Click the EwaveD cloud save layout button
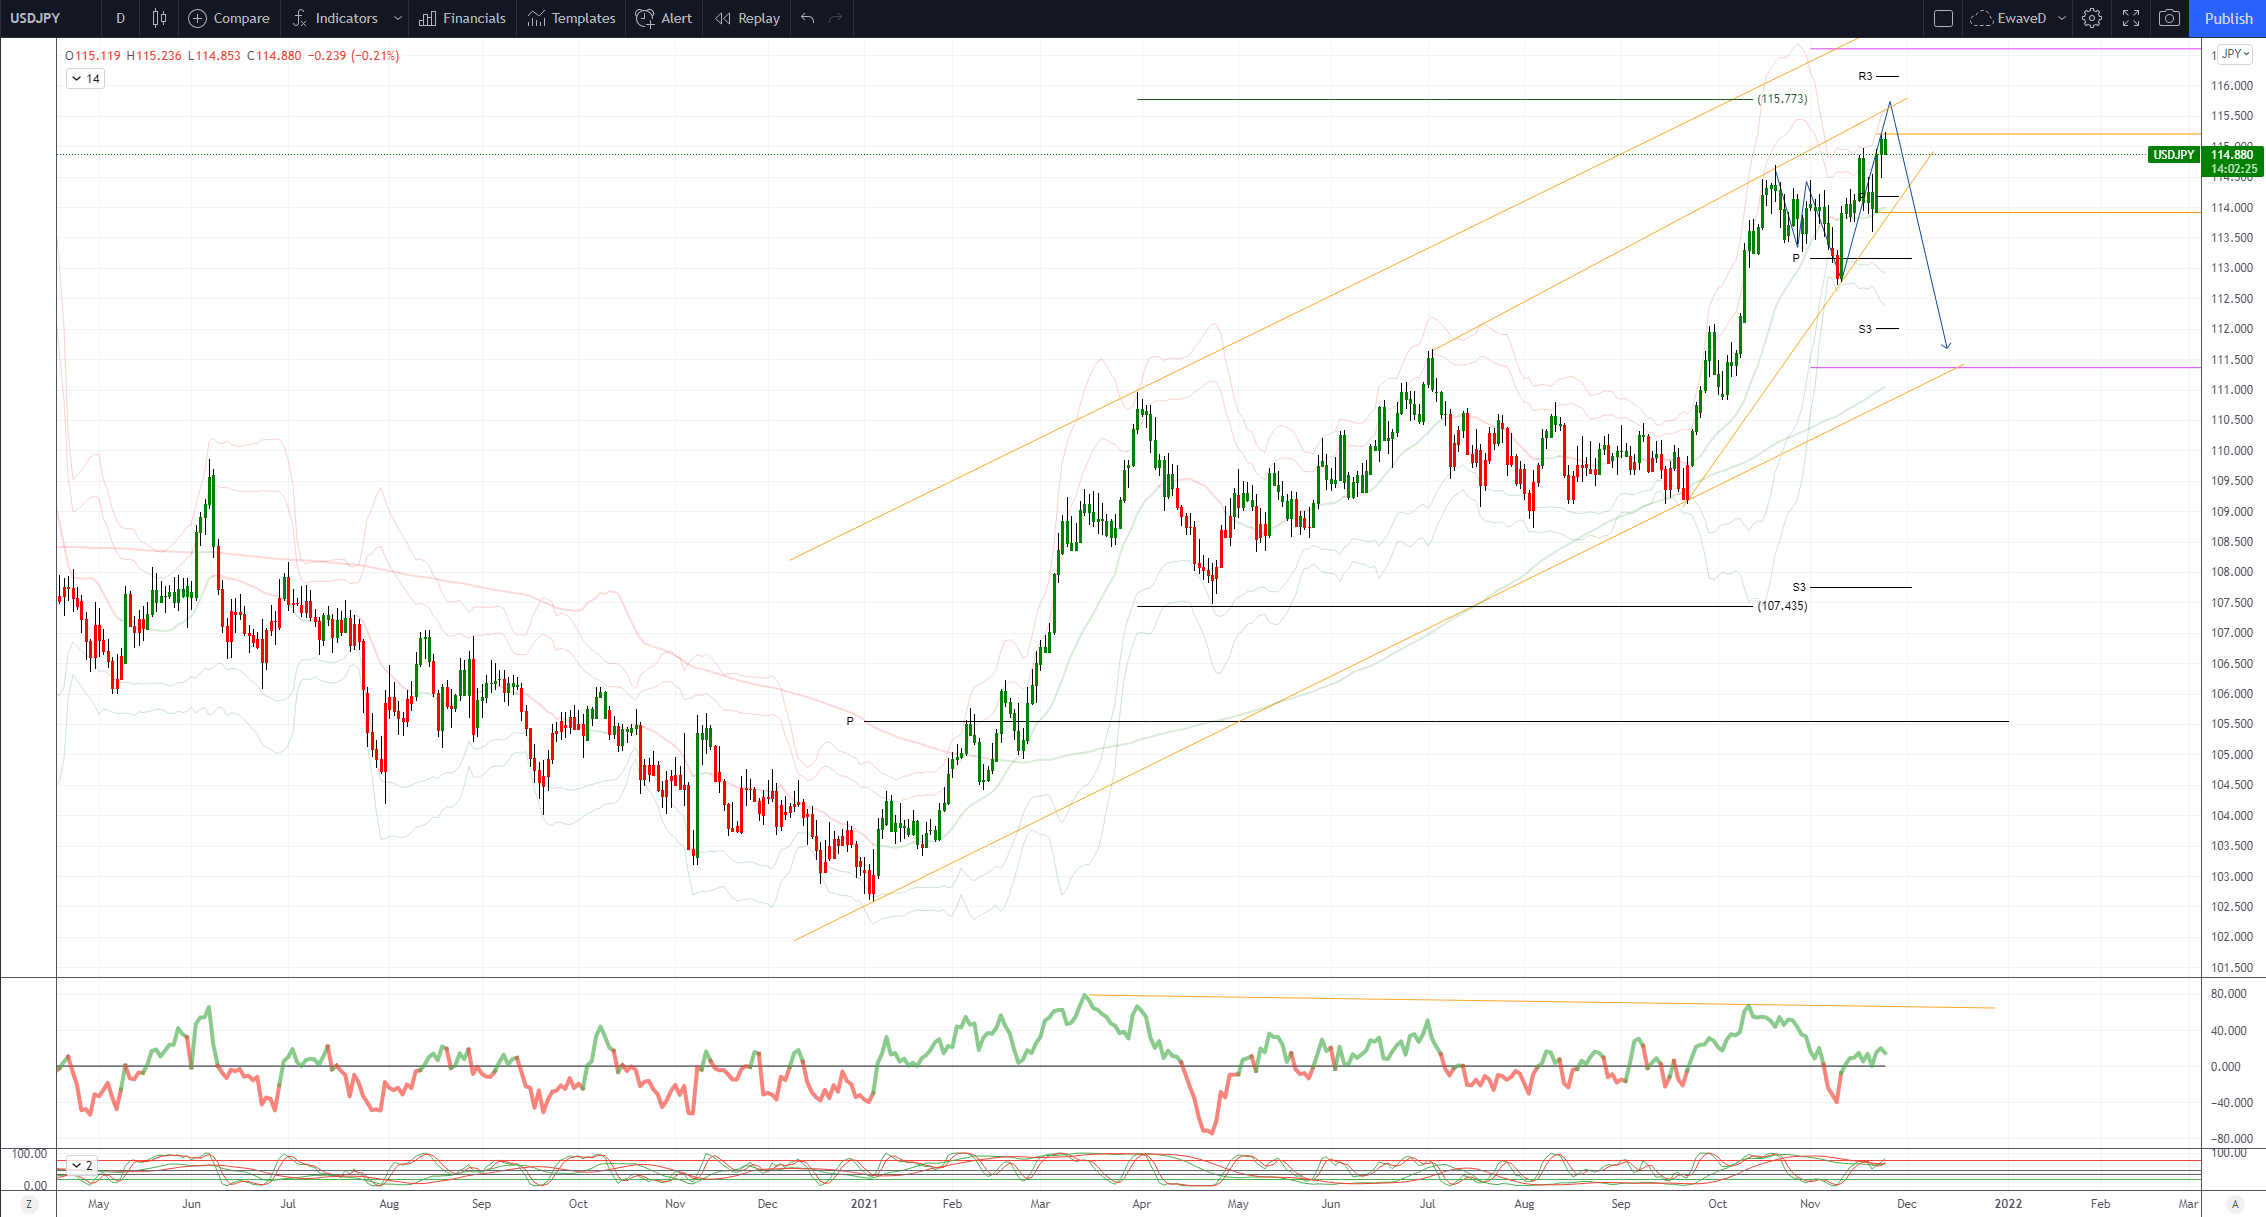This screenshot has height=1217, width=2266. [x=2009, y=18]
